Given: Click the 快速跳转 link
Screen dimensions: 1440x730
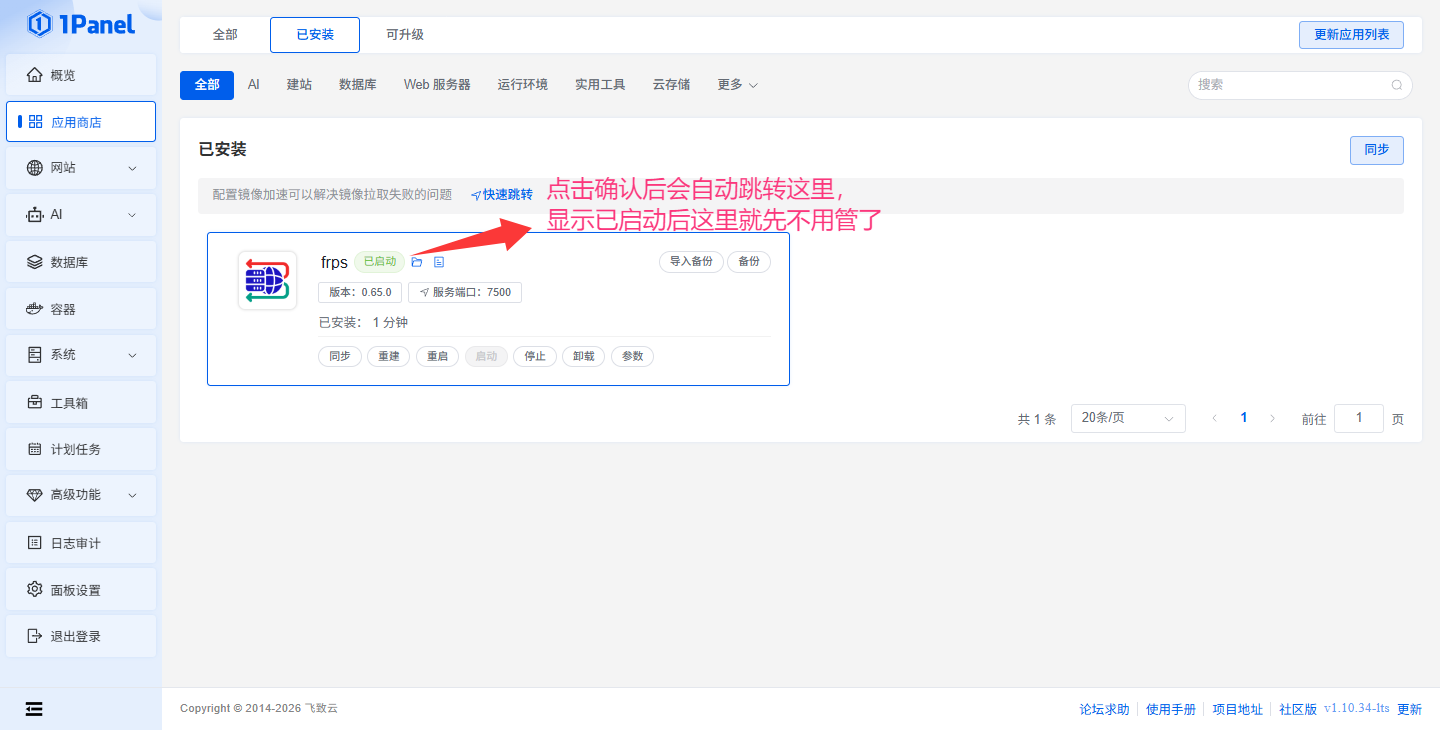Looking at the screenshot, I should click(502, 195).
